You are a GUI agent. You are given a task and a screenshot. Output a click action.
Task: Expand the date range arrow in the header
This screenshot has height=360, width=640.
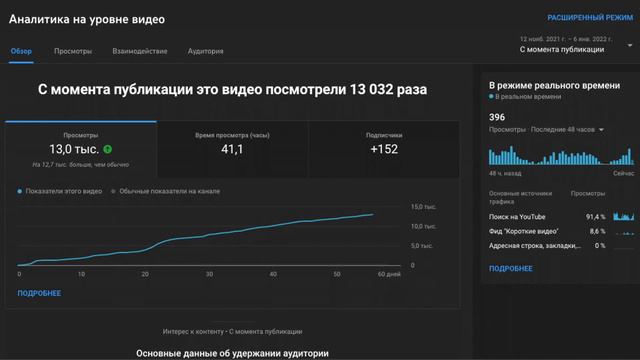[630, 45]
